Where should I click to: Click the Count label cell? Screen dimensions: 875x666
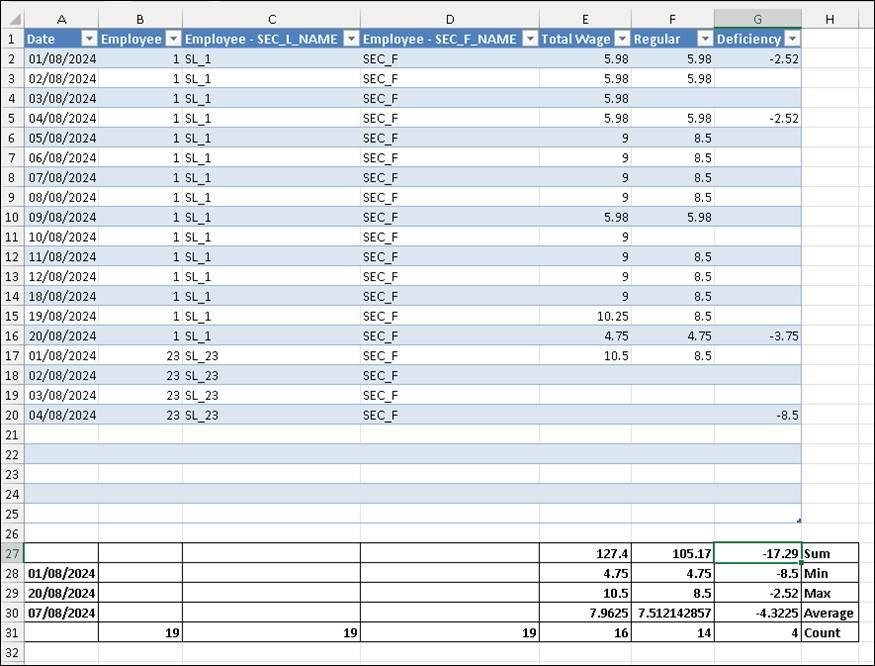[830, 633]
